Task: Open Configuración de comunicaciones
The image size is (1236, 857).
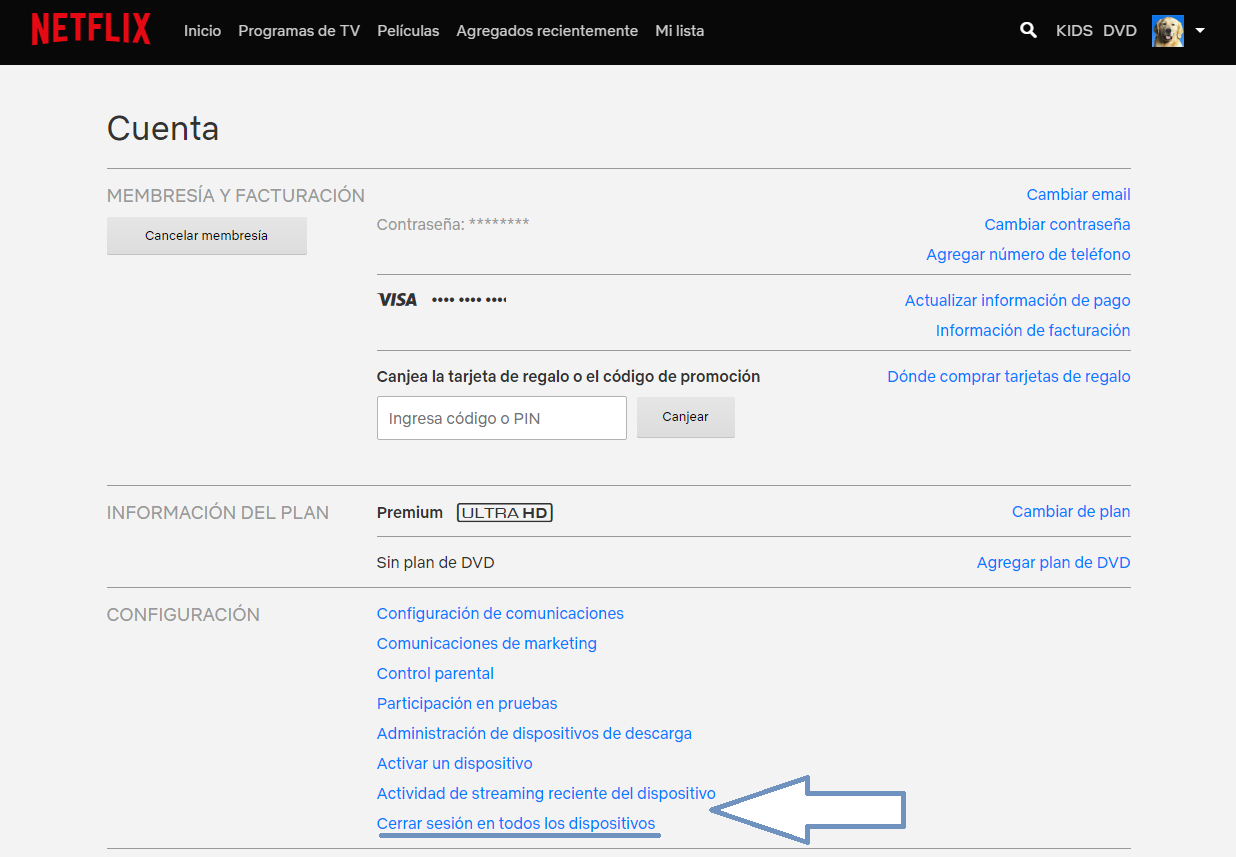Action: click(500, 614)
